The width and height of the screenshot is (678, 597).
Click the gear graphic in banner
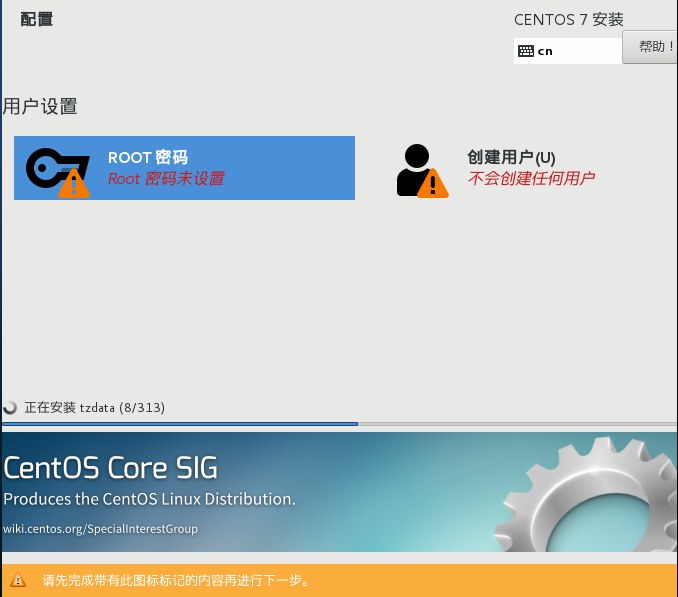click(x=586, y=494)
